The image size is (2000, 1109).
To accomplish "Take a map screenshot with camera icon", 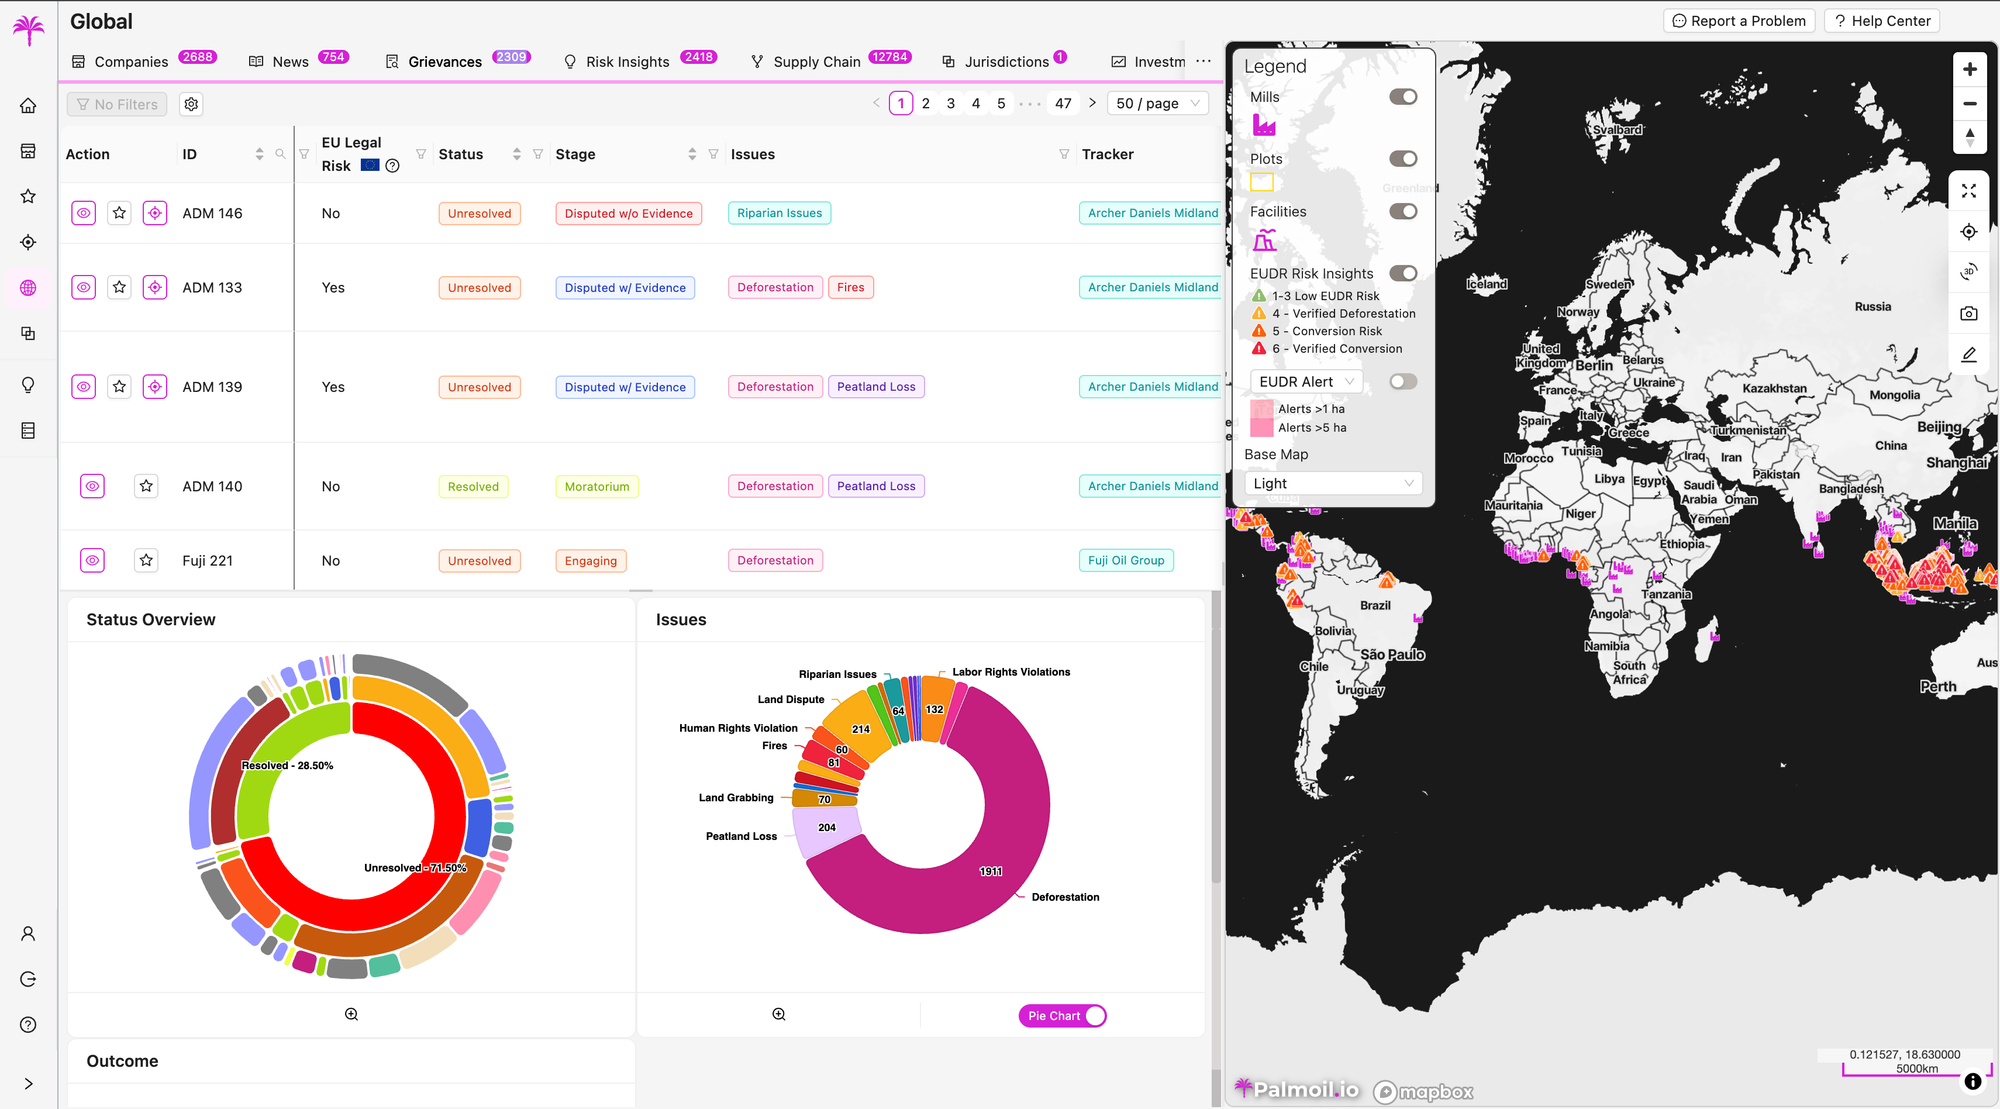I will 1969,313.
